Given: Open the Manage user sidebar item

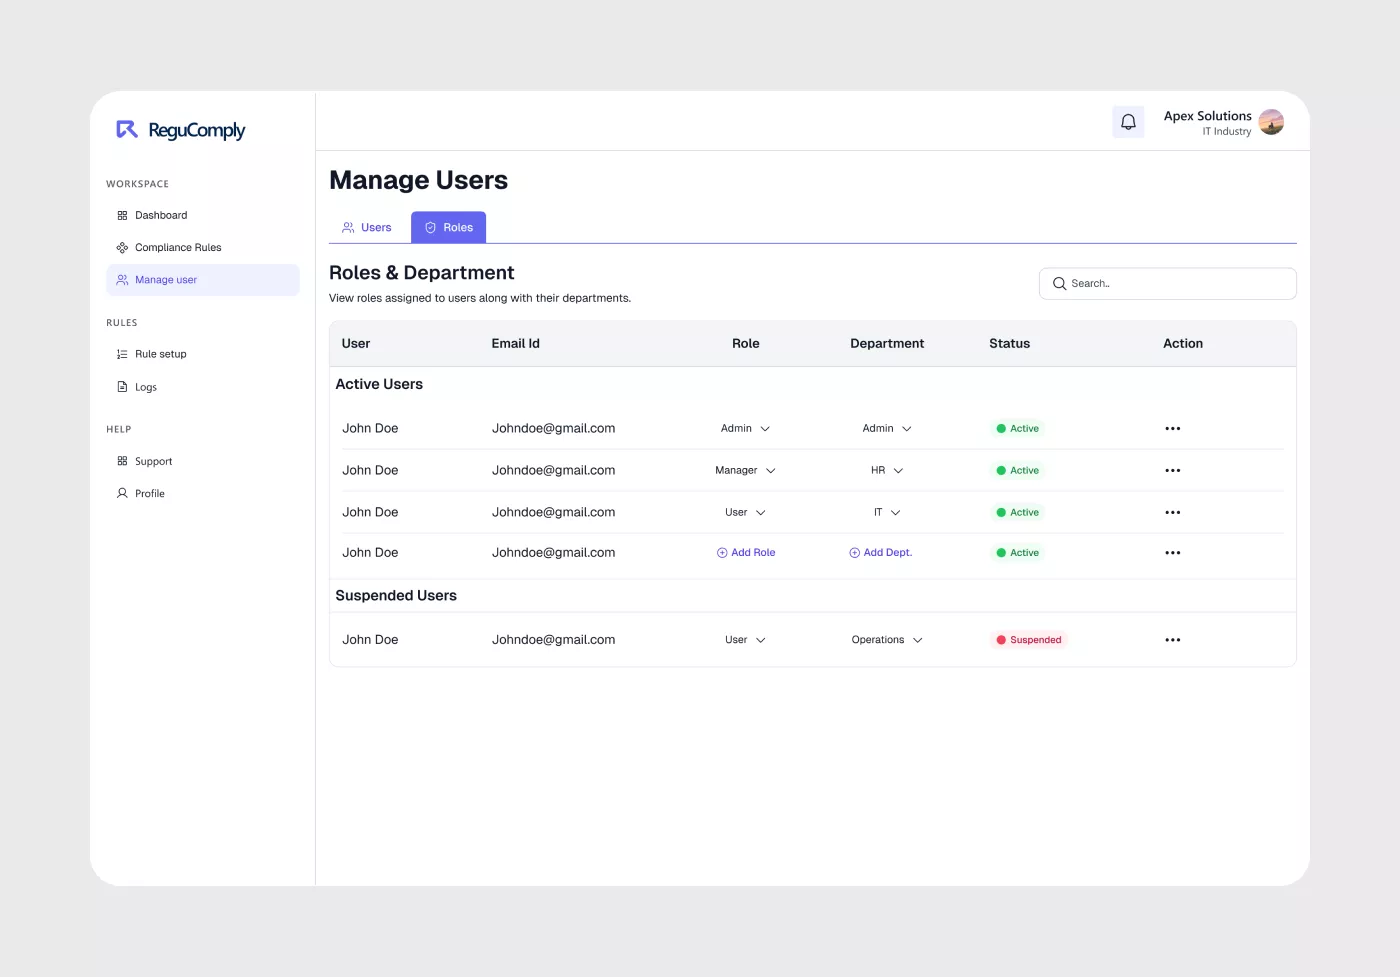Looking at the screenshot, I should click(x=203, y=280).
